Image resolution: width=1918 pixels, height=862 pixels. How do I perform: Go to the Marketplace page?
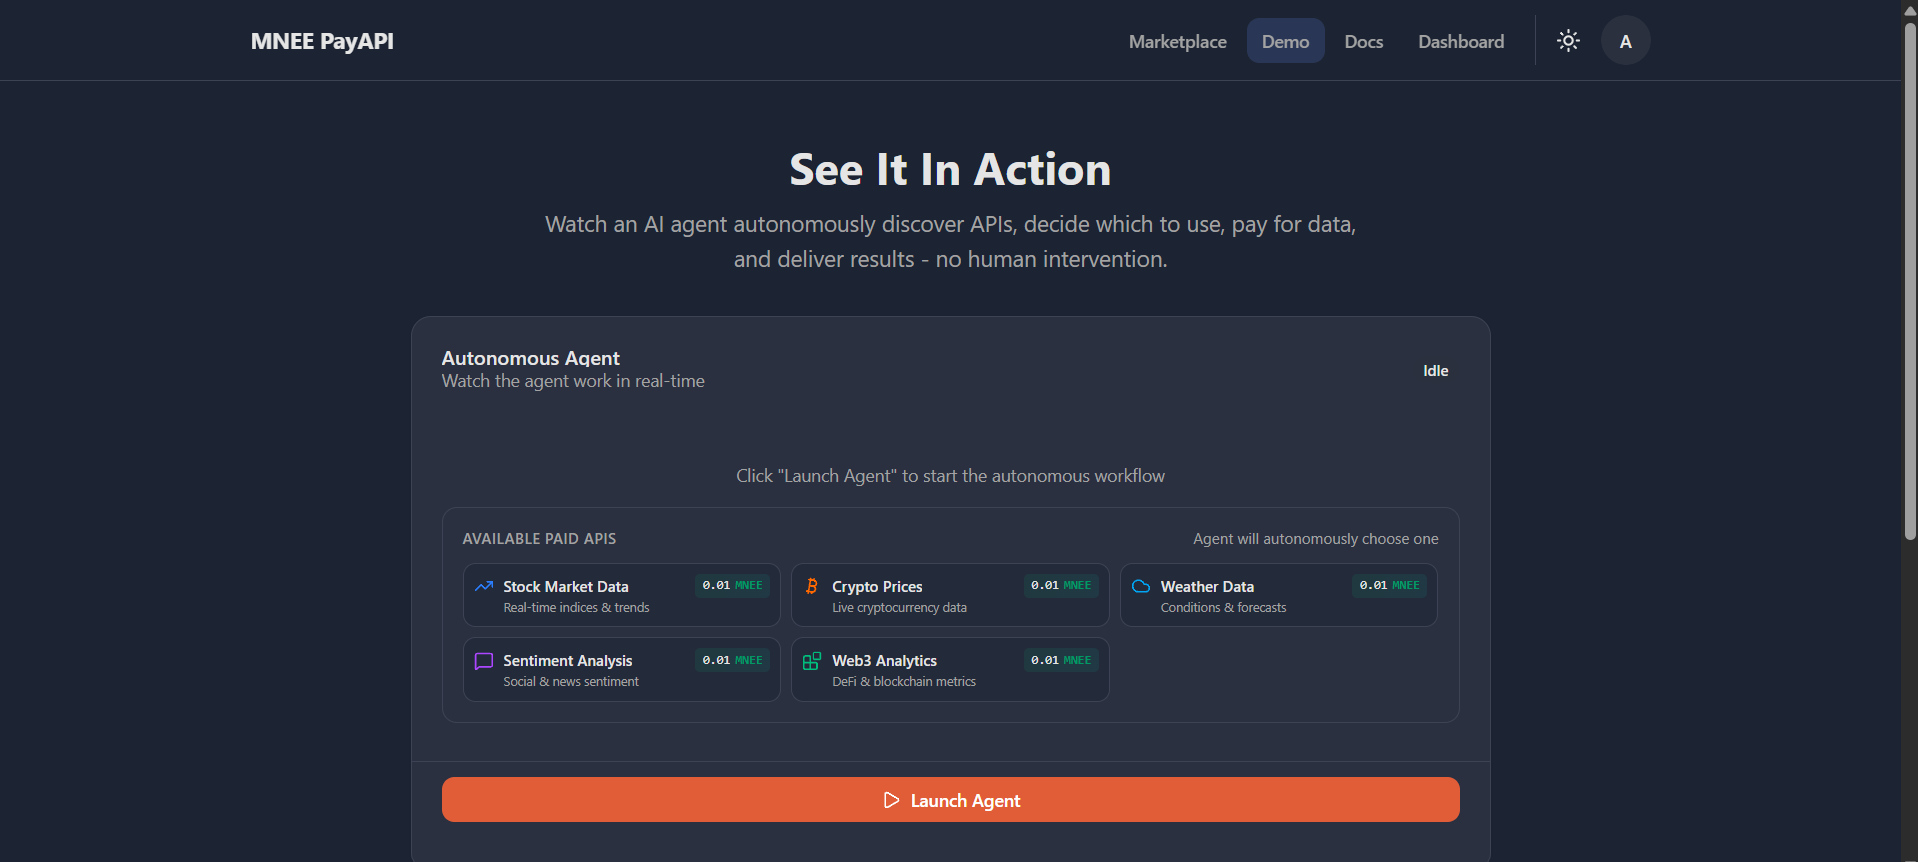click(x=1177, y=41)
